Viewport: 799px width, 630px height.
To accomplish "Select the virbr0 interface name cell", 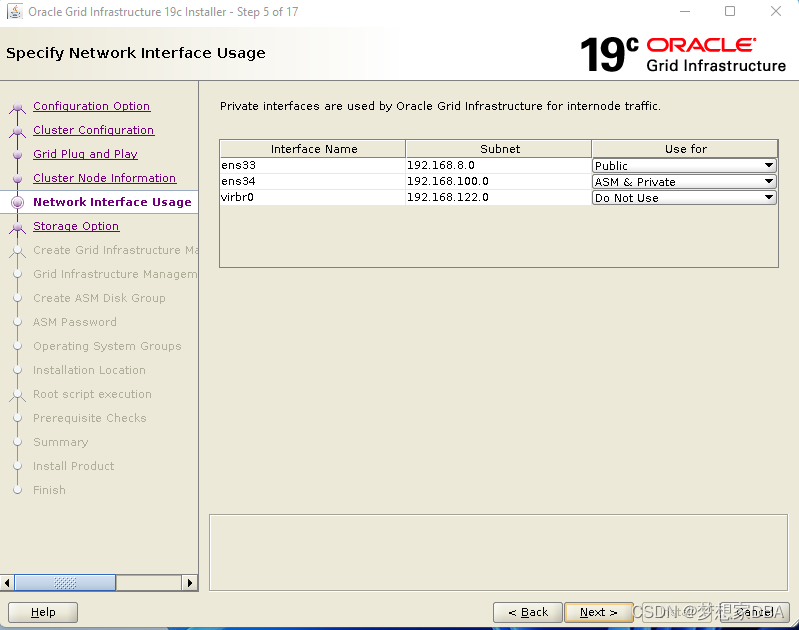I will [313, 197].
